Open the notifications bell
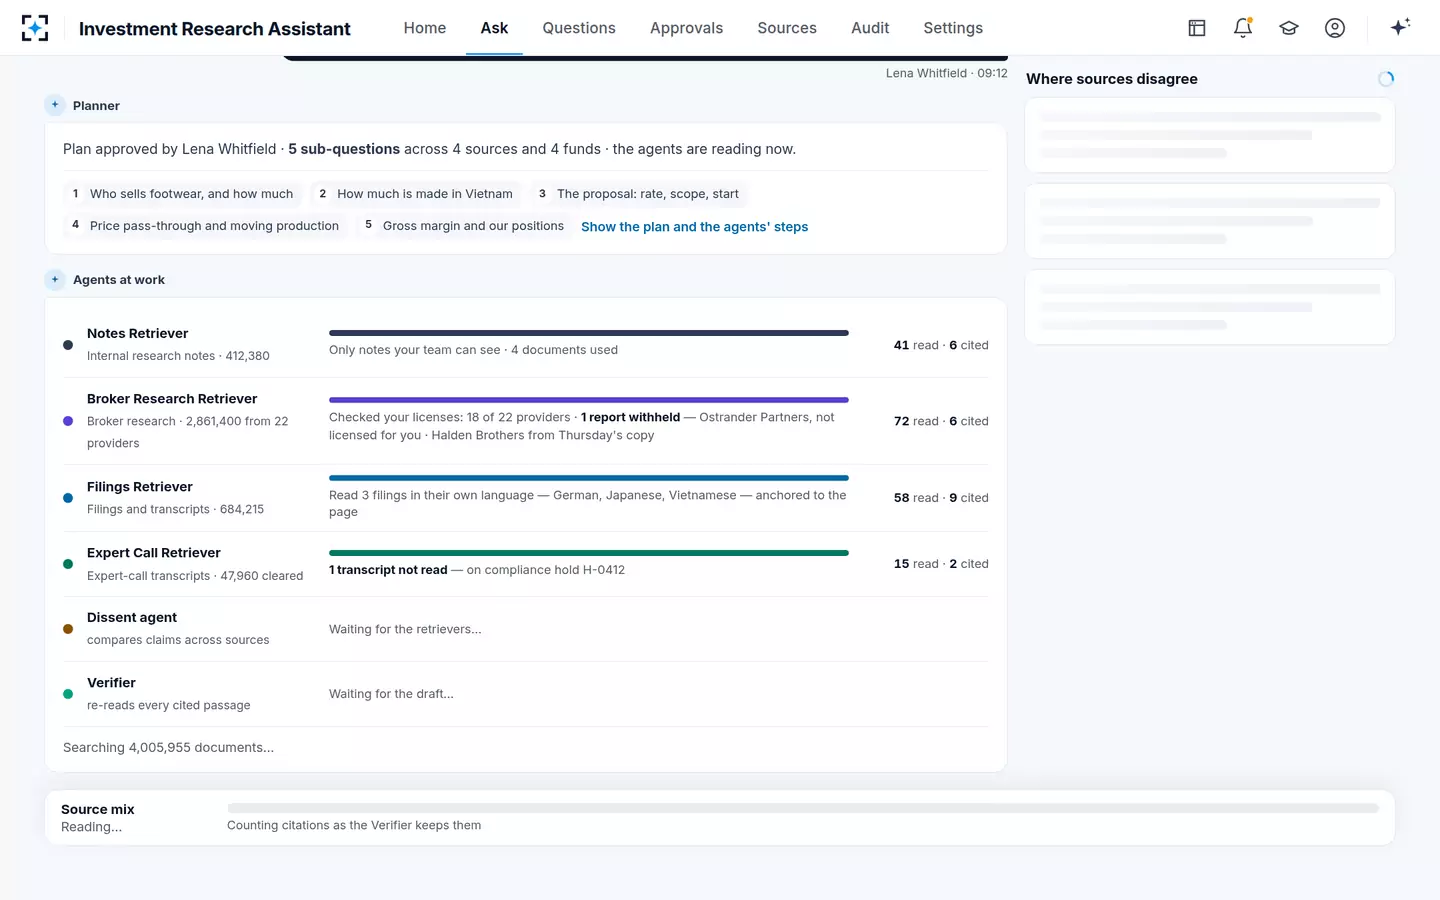Viewport: 1440px width, 900px height. tap(1243, 28)
